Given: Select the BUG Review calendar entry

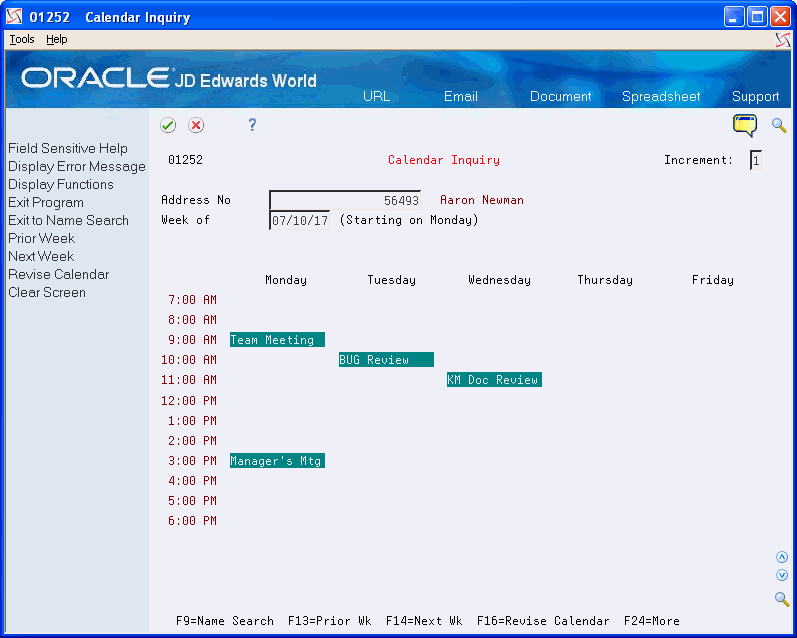Looking at the screenshot, I should click(386, 360).
